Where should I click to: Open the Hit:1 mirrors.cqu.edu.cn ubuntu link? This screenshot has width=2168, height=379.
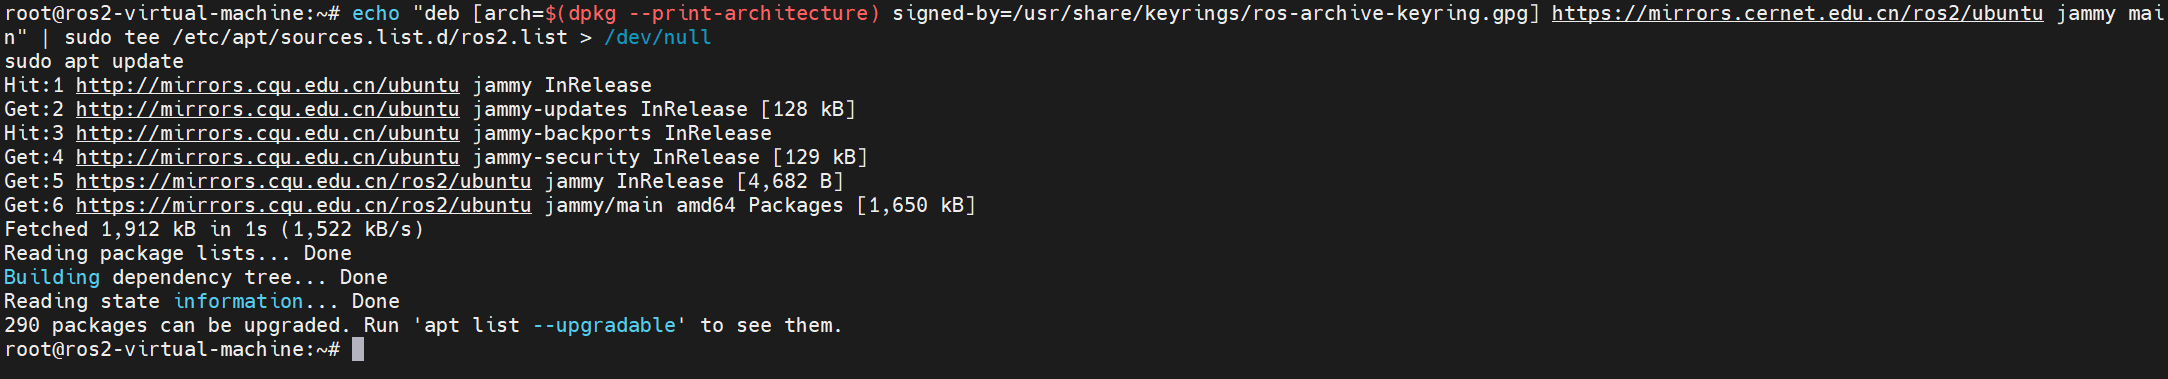point(268,86)
